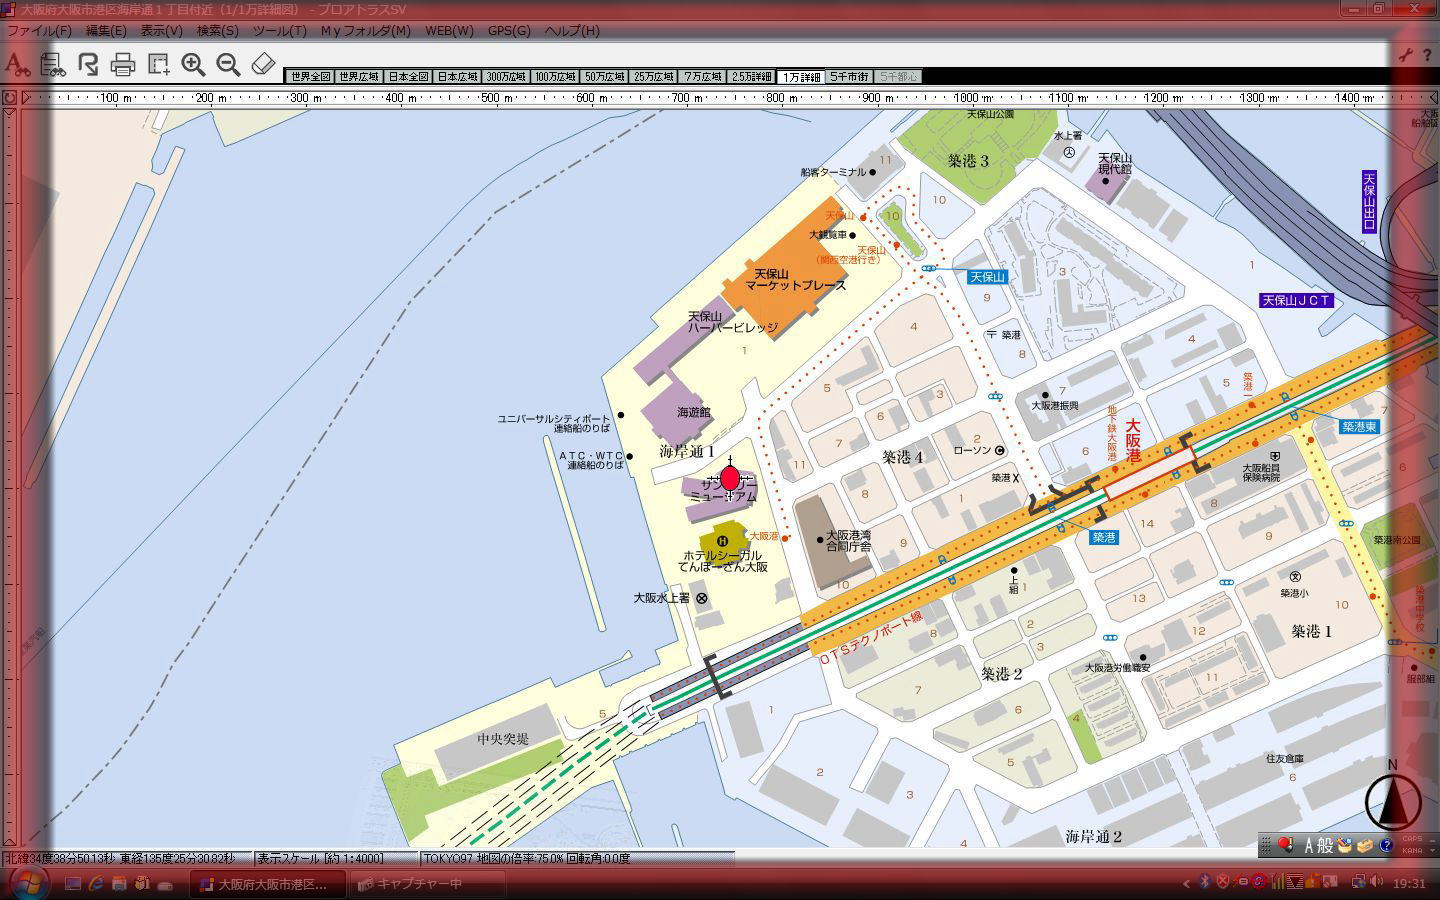Click the text search binoculars icon
Viewport: 1440px width, 900px height.
pyautogui.click(x=17, y=65)
